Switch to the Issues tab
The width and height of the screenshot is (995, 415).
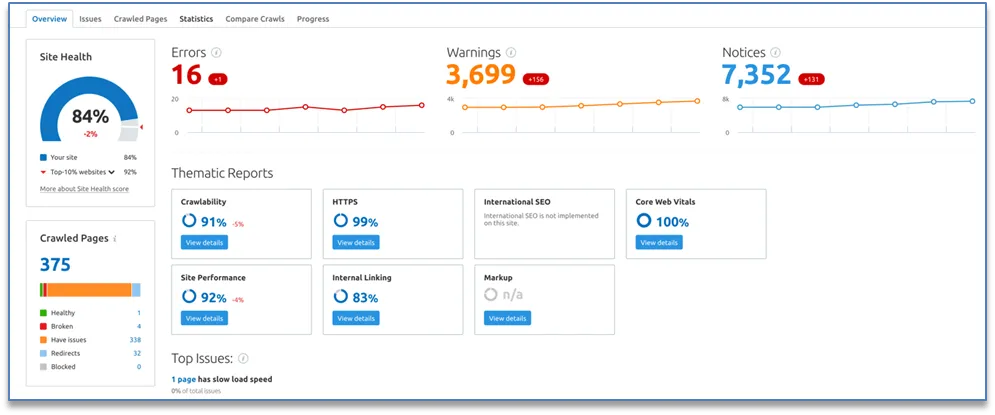pos(90,19)
